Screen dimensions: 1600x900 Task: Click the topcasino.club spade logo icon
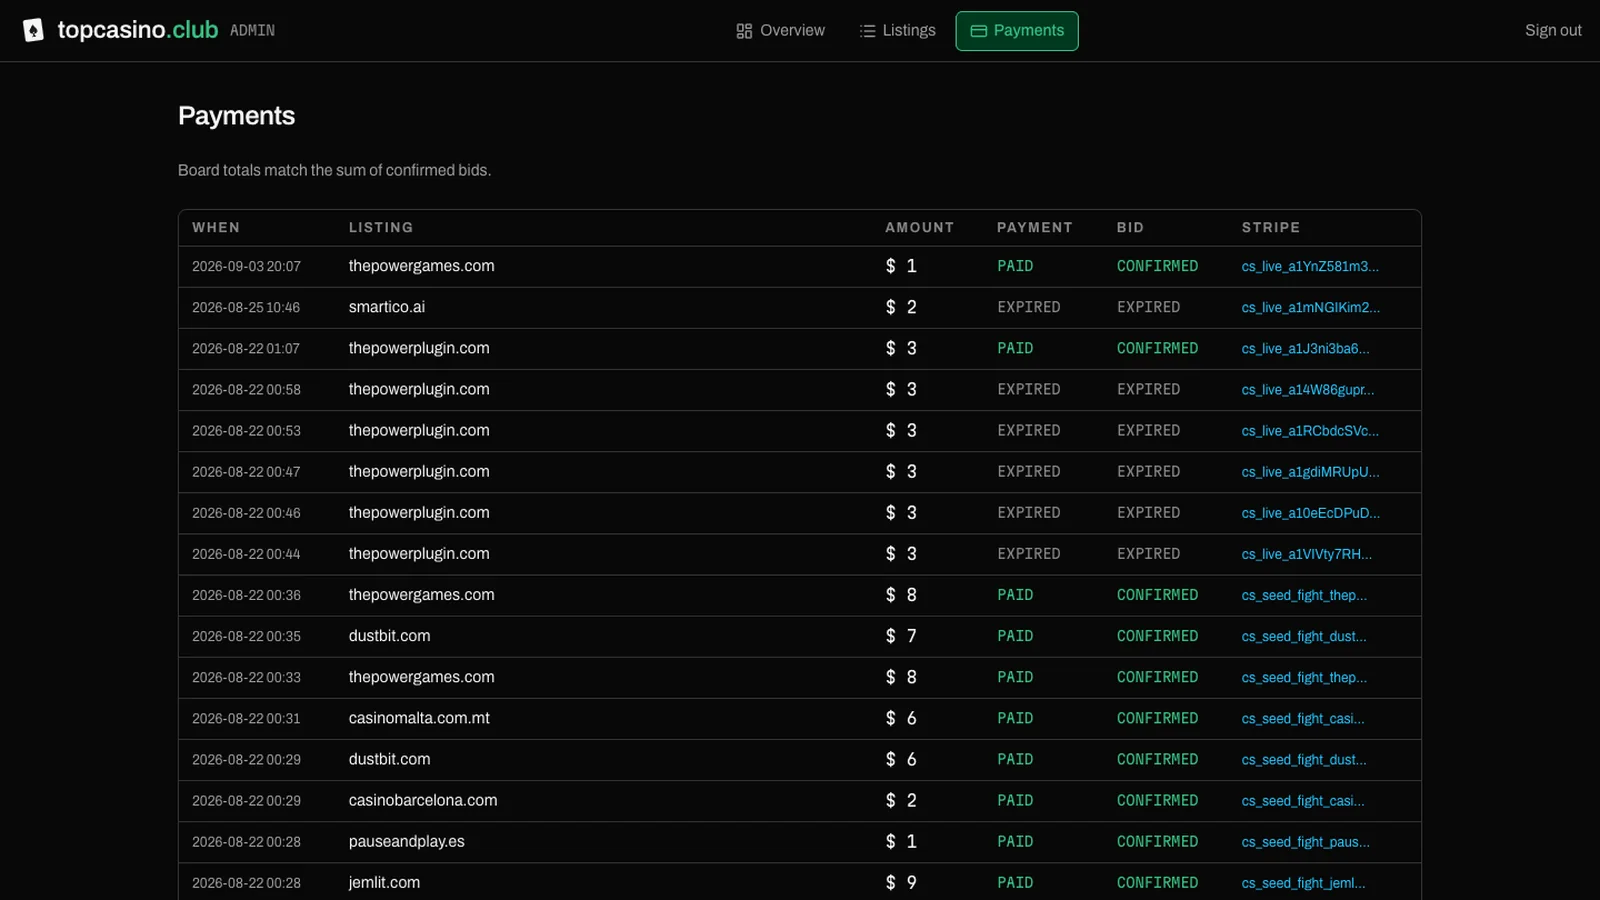point(33,30)
